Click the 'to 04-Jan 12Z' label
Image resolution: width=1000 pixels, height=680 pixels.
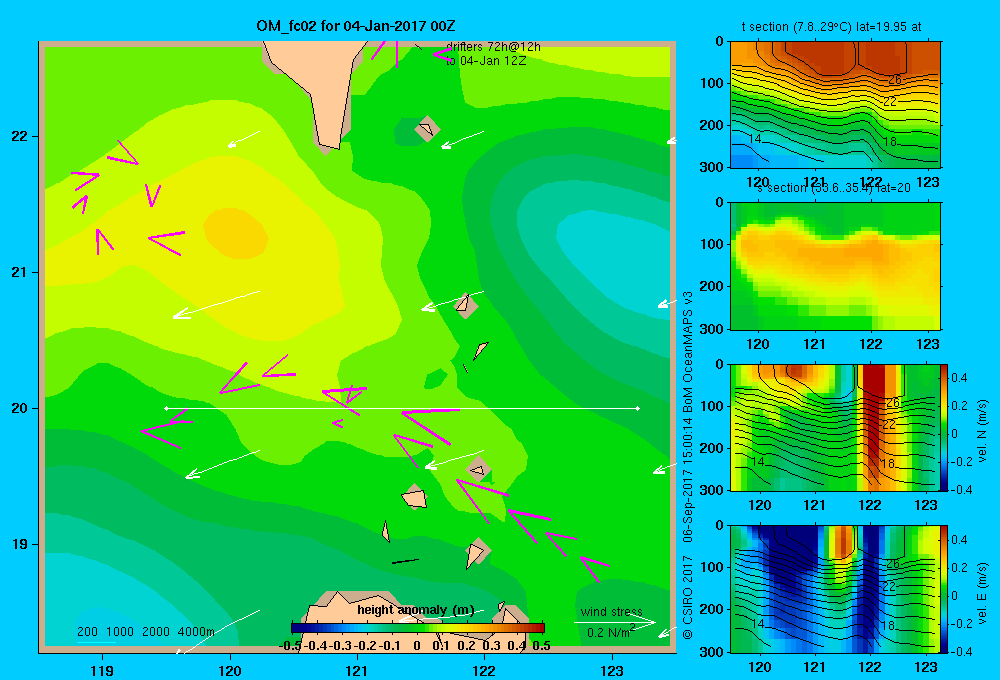click(x=486, y=61)
